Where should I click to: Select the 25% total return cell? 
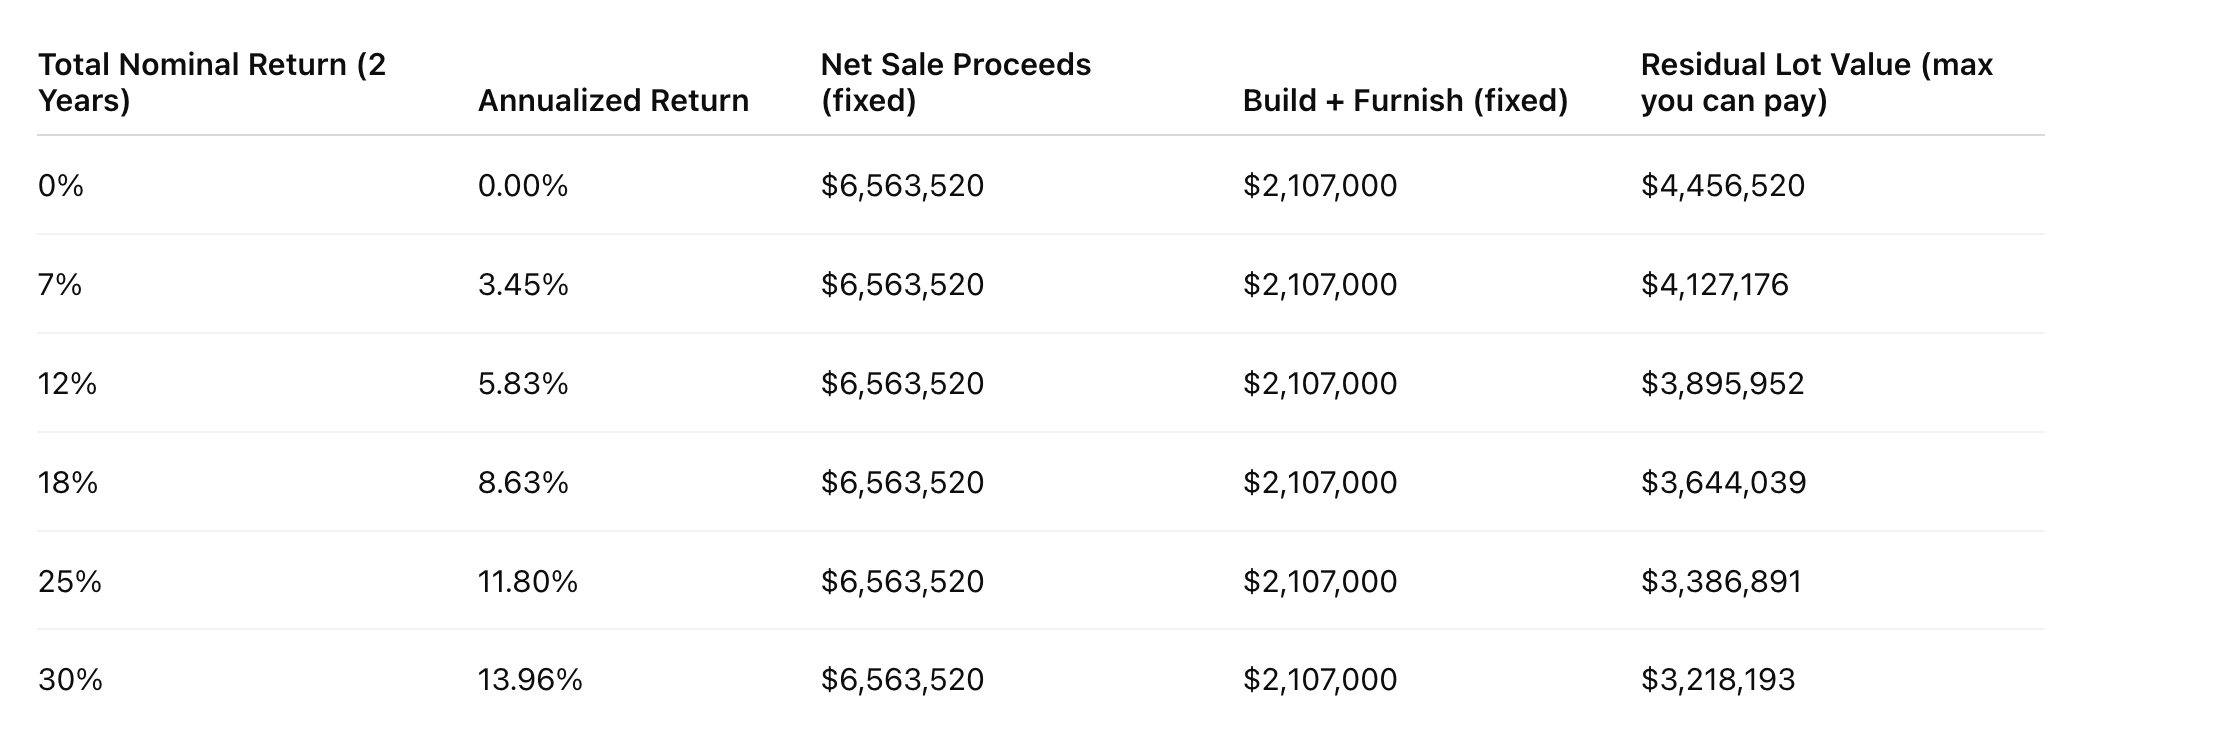[70, 582]
